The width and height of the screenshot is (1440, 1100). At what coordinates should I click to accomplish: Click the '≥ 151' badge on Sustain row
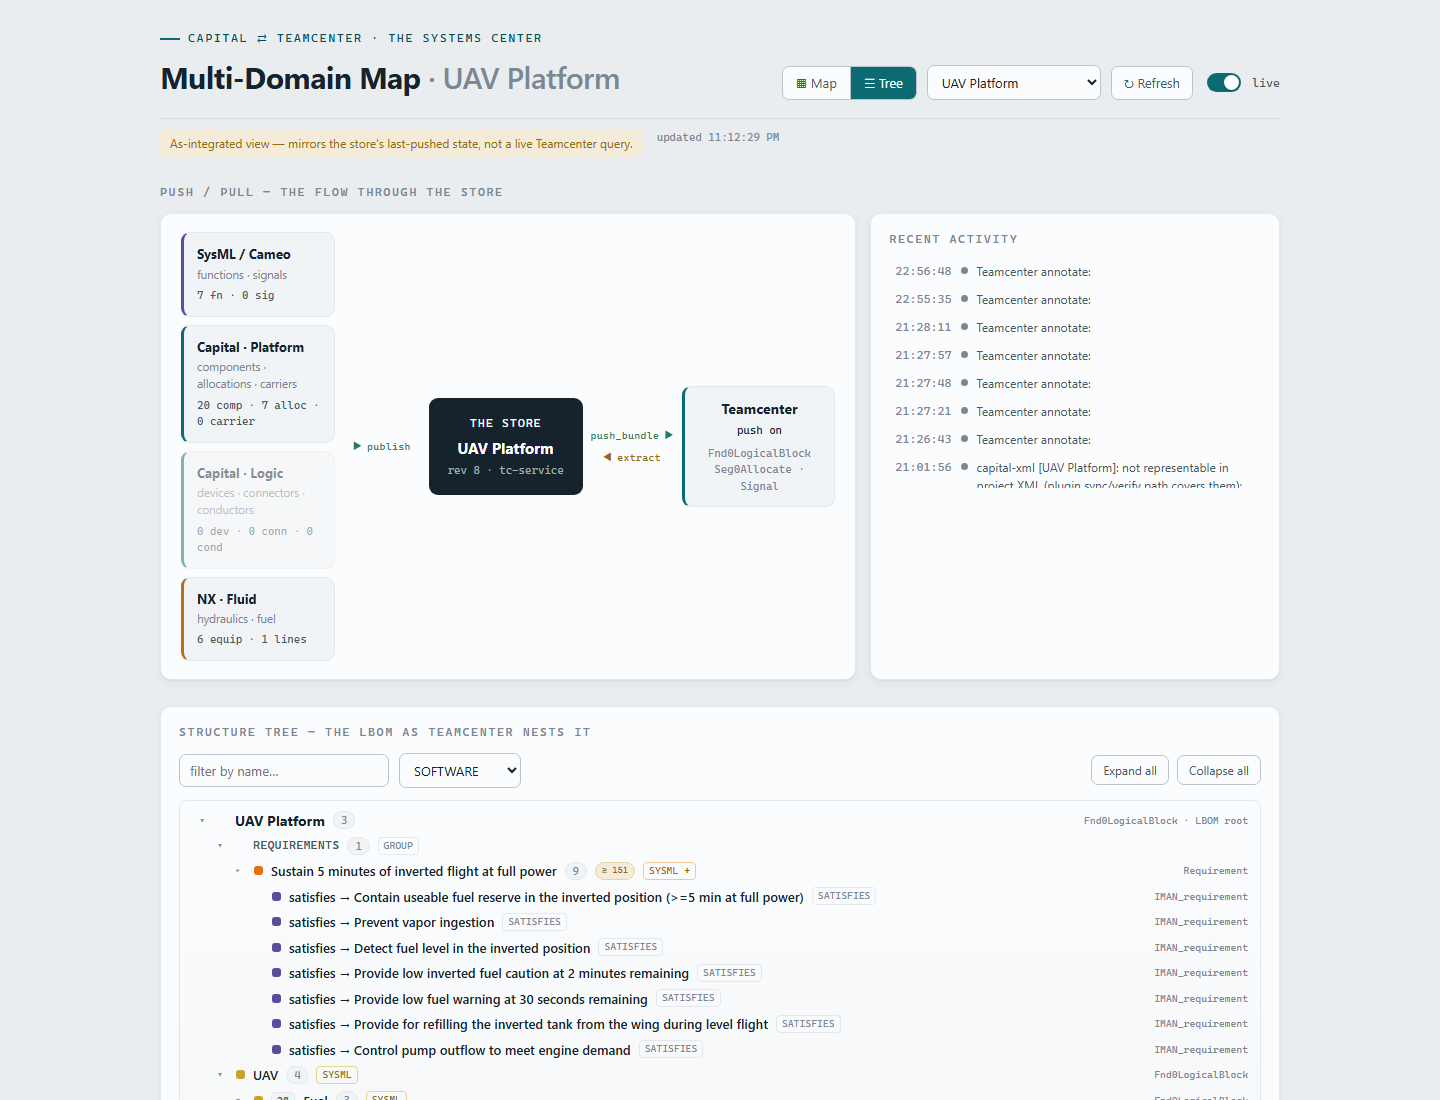coord(615,871)
